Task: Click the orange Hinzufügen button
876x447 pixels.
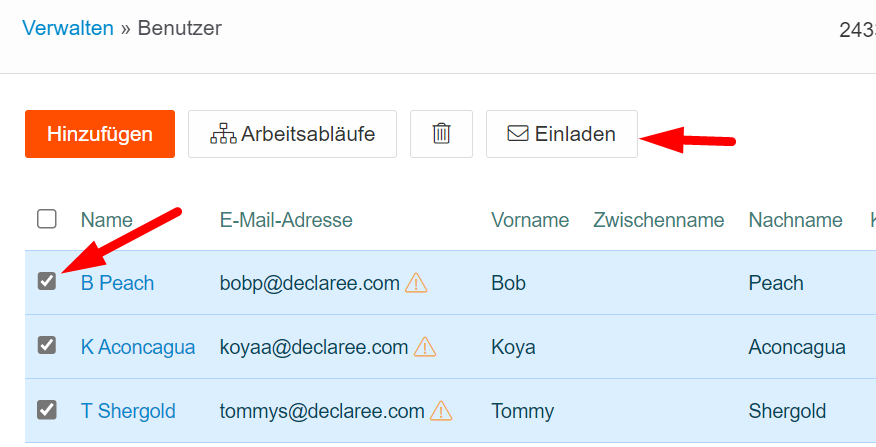Action: pyautogui.click(x=100, y=134)
